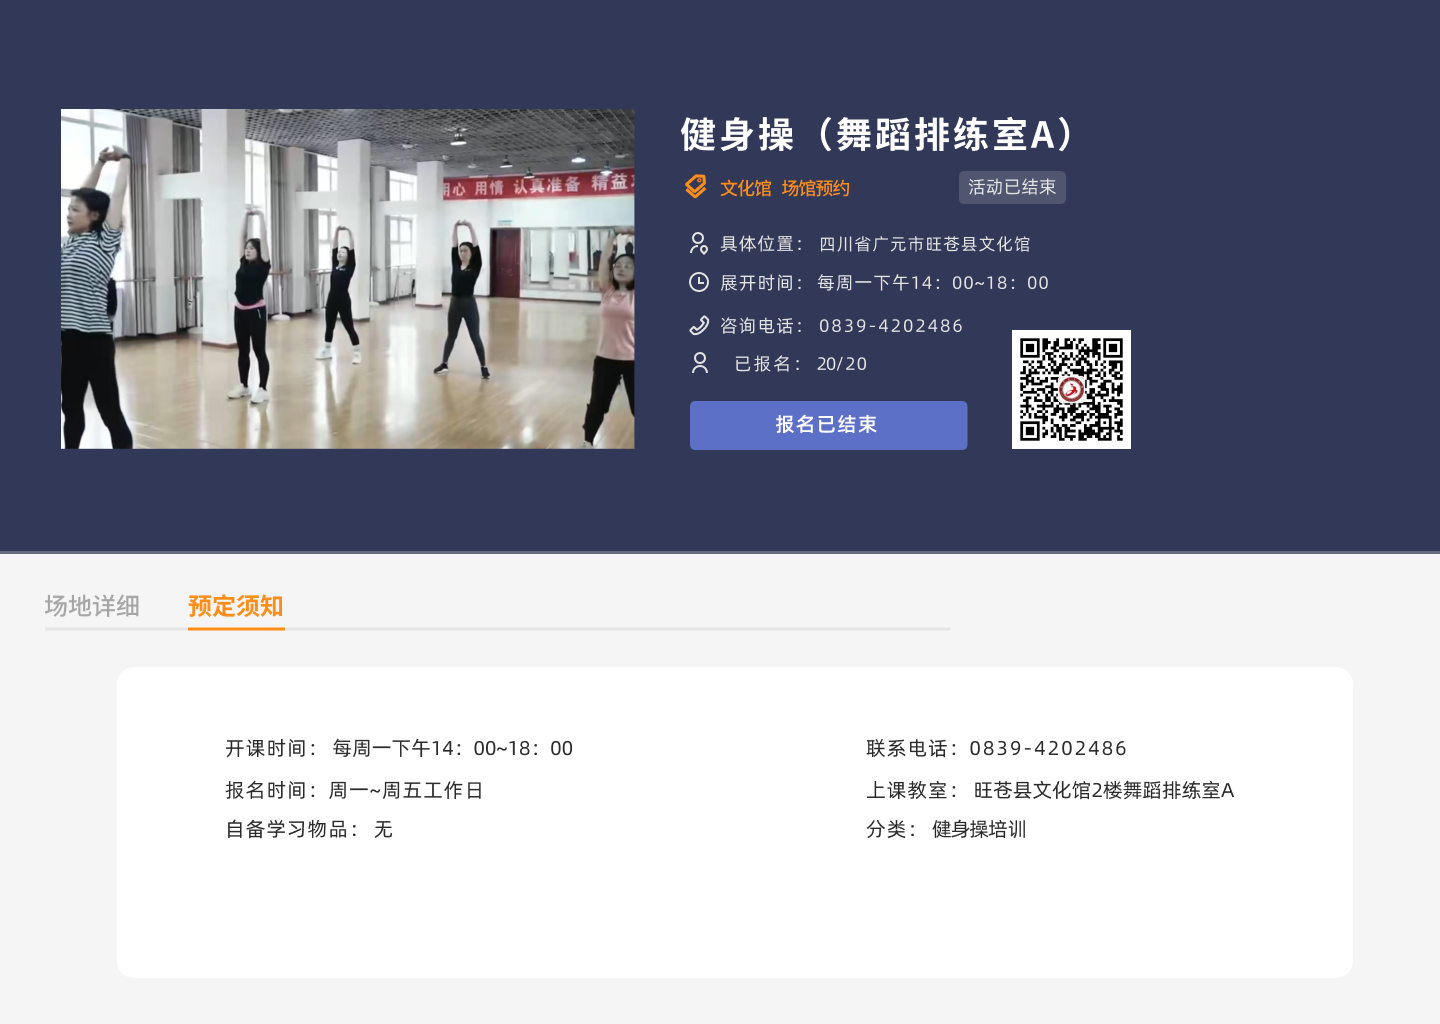Select the 预定须知 tab
Screen dimensions: 1440x1024
[236, 606]
